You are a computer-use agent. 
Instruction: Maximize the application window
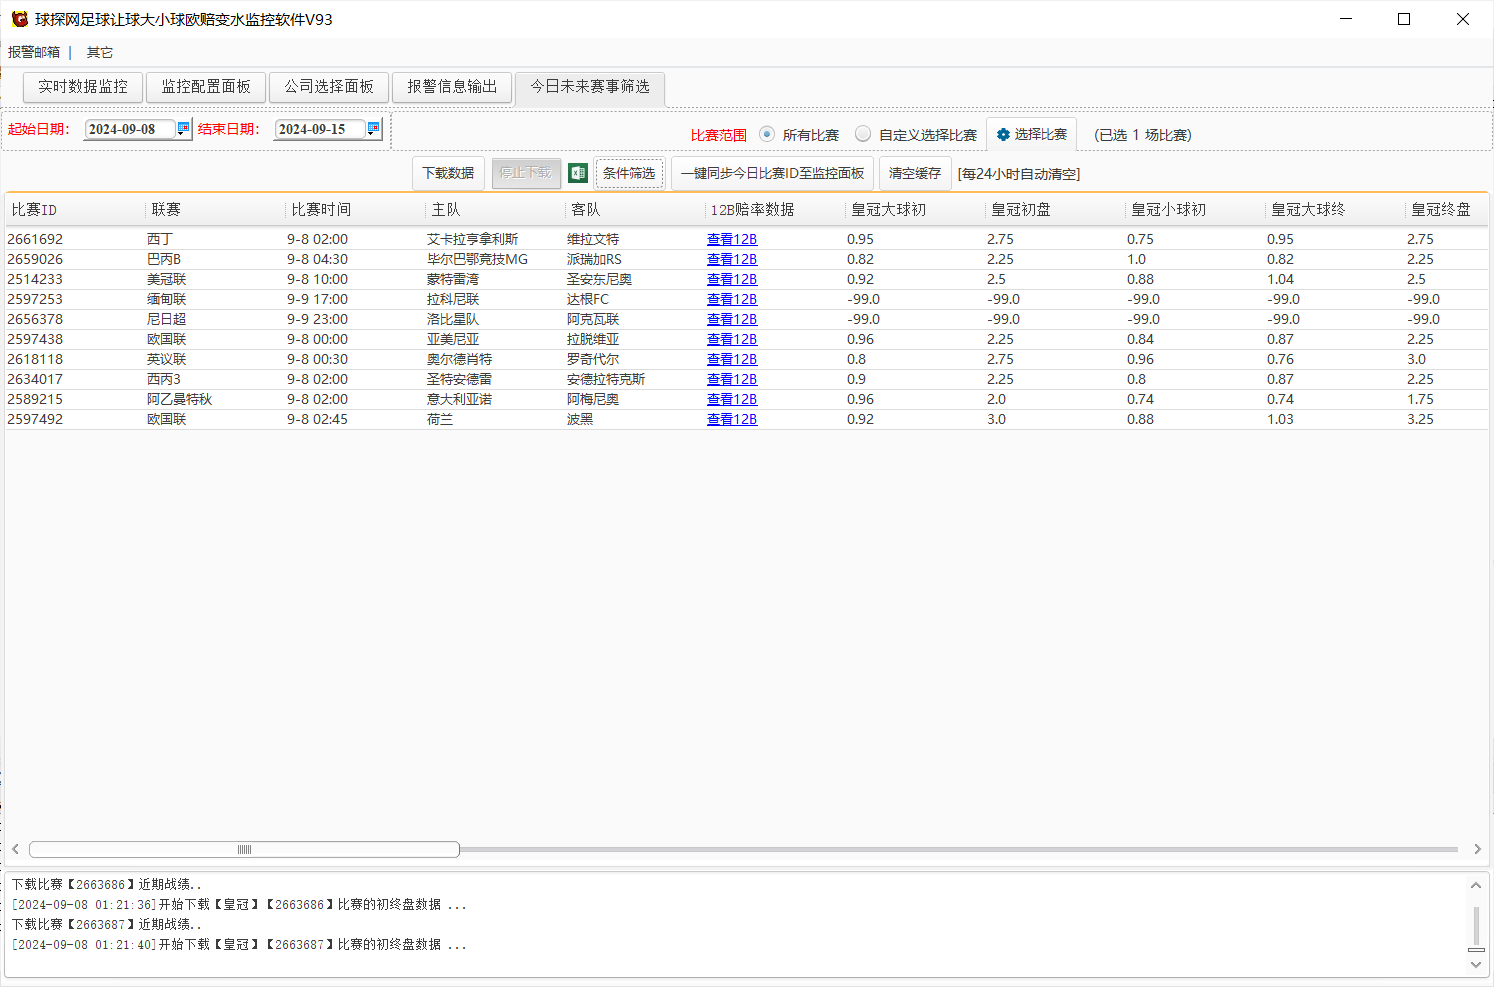1404,19
